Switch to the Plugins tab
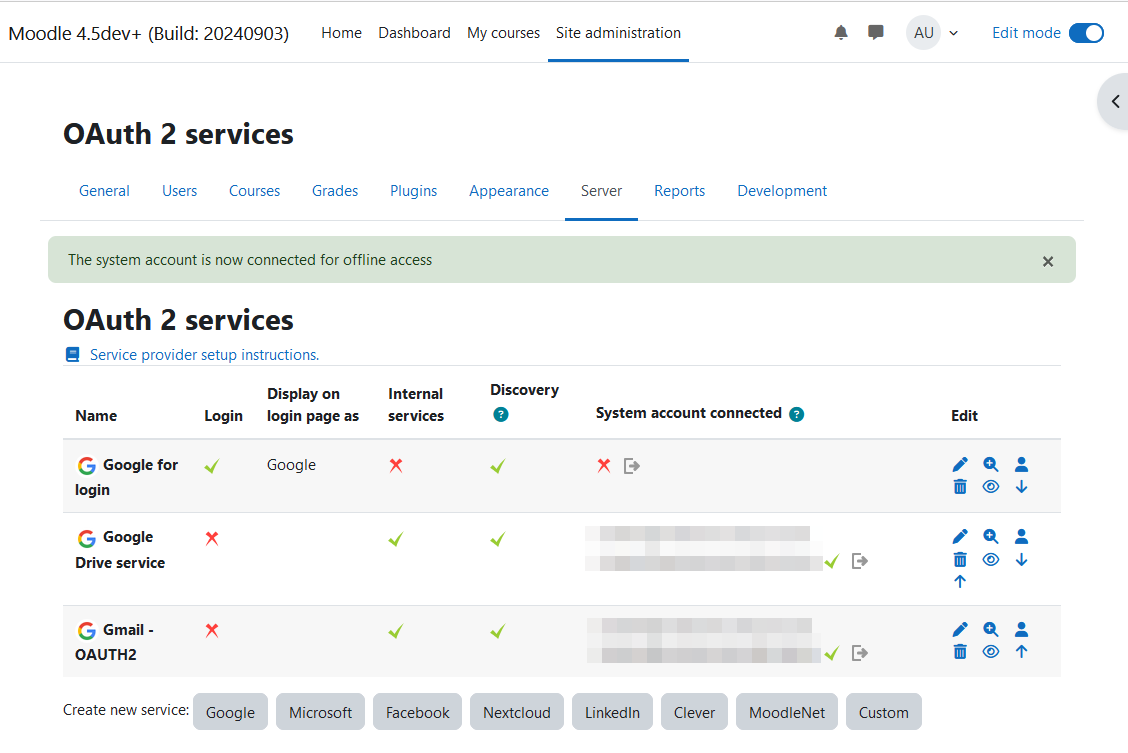The height and width of the screenshot is (753, 1128). 414,191
